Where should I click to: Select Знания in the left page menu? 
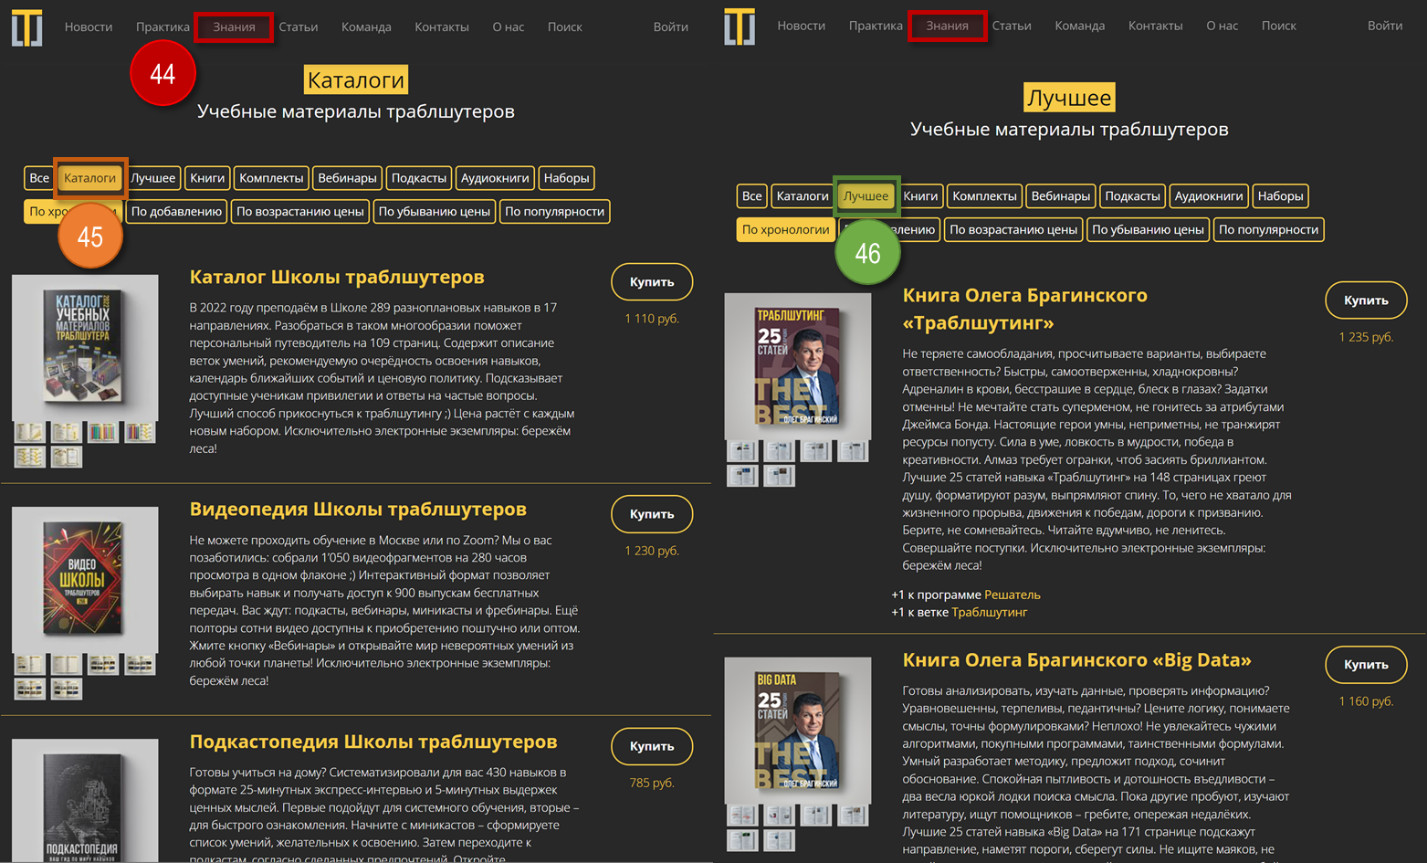tap(234, 27)
